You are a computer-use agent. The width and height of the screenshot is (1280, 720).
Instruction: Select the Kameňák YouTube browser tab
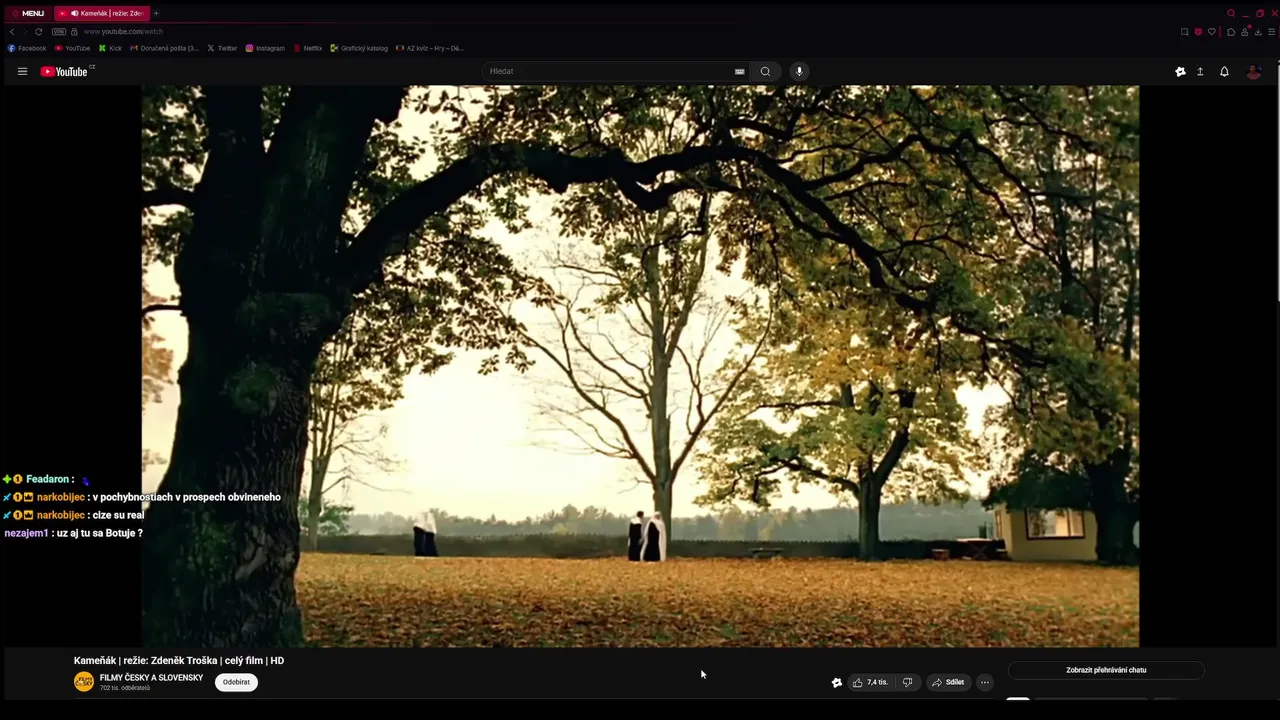click(102, 13)
